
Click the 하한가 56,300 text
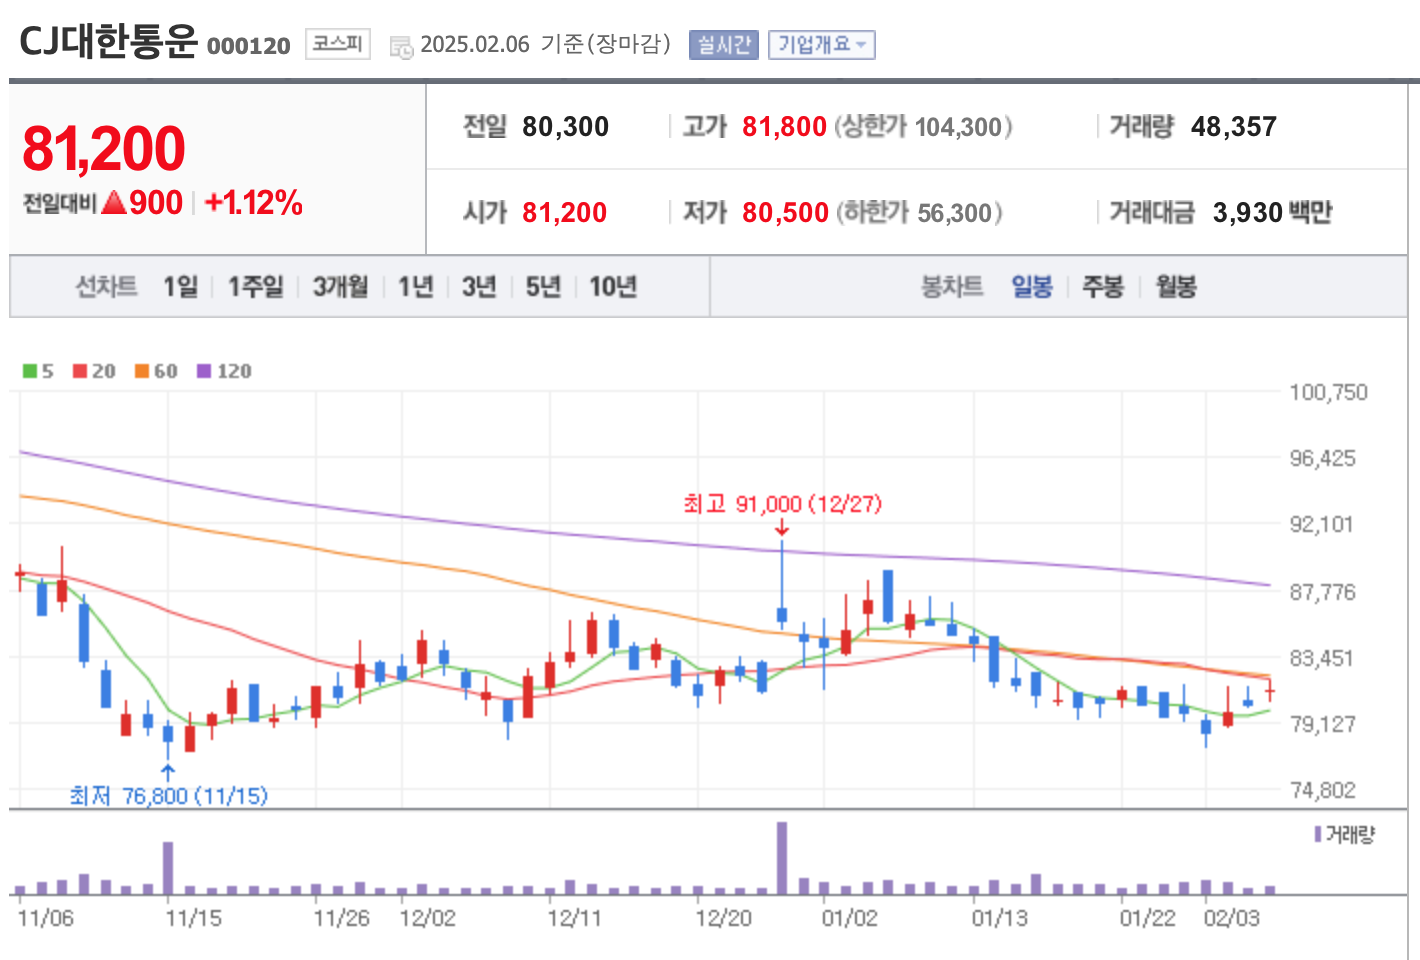919,213
